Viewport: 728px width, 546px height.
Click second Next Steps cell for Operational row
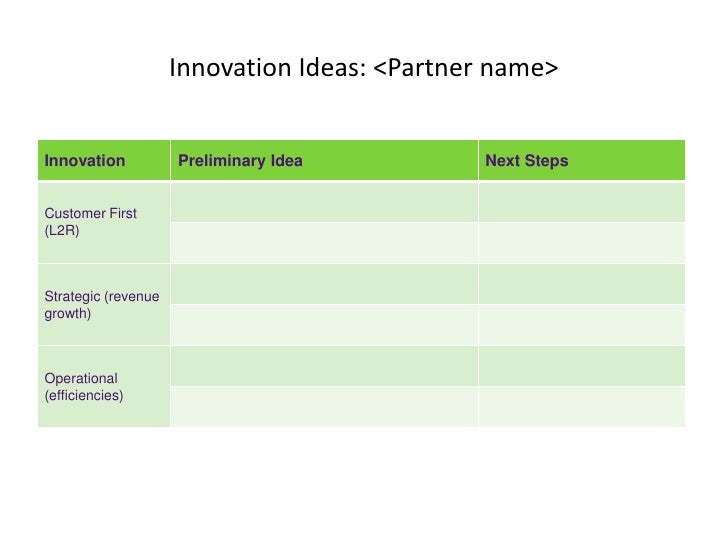582,407
